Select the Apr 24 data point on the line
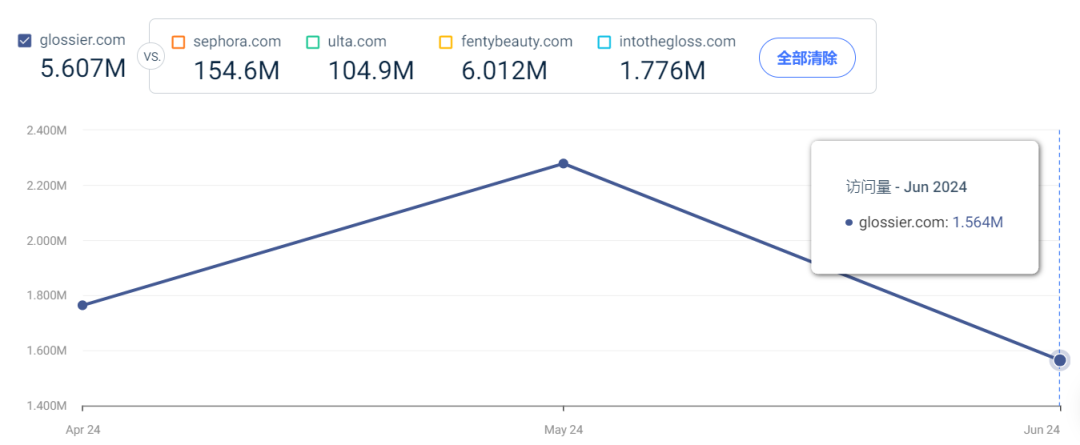This screenshot has height=445, width=1080. pos(82,305)
